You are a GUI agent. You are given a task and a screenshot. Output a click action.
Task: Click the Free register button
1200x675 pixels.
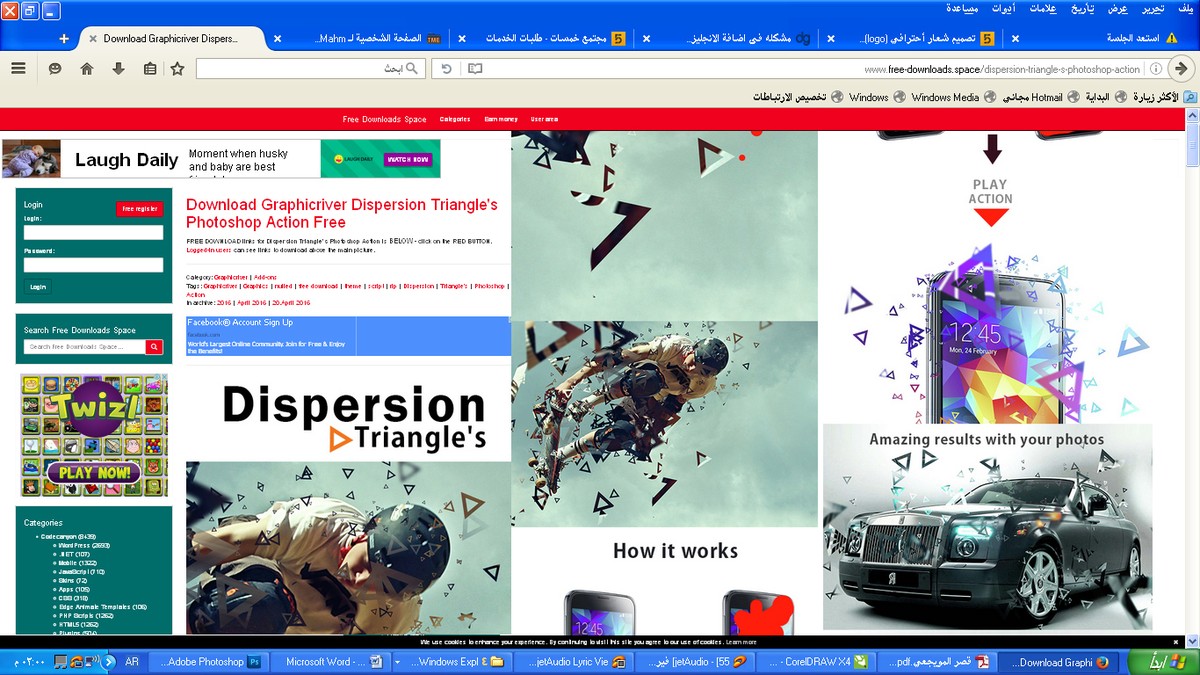coord(139,209)
